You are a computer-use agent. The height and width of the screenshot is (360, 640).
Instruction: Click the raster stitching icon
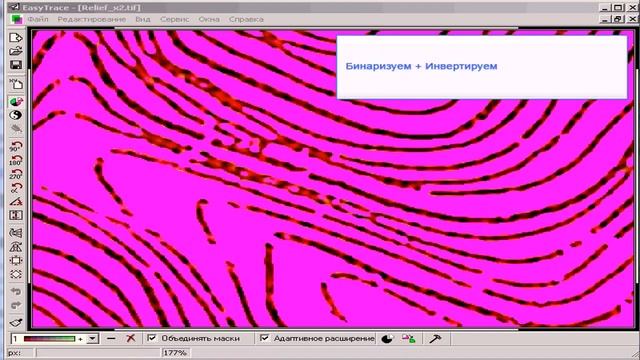coord(16,233)
